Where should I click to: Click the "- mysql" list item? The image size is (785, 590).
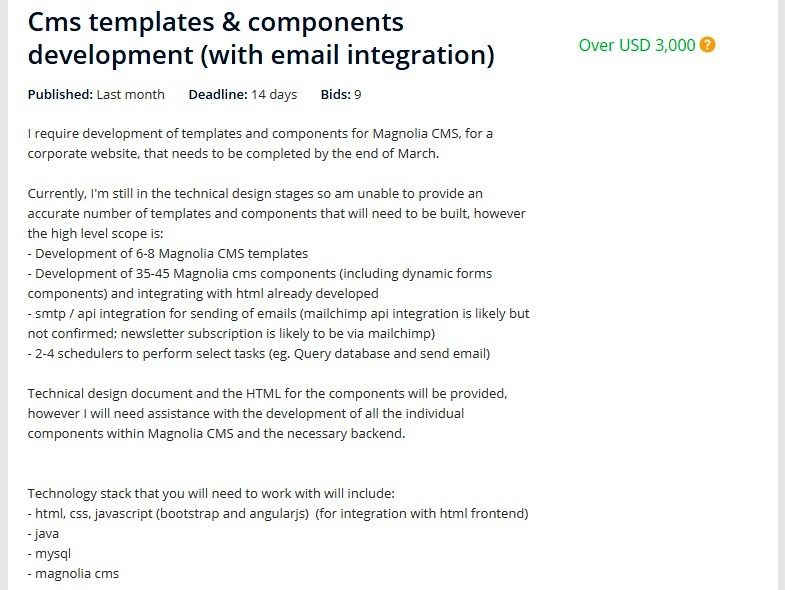(50, 553)
